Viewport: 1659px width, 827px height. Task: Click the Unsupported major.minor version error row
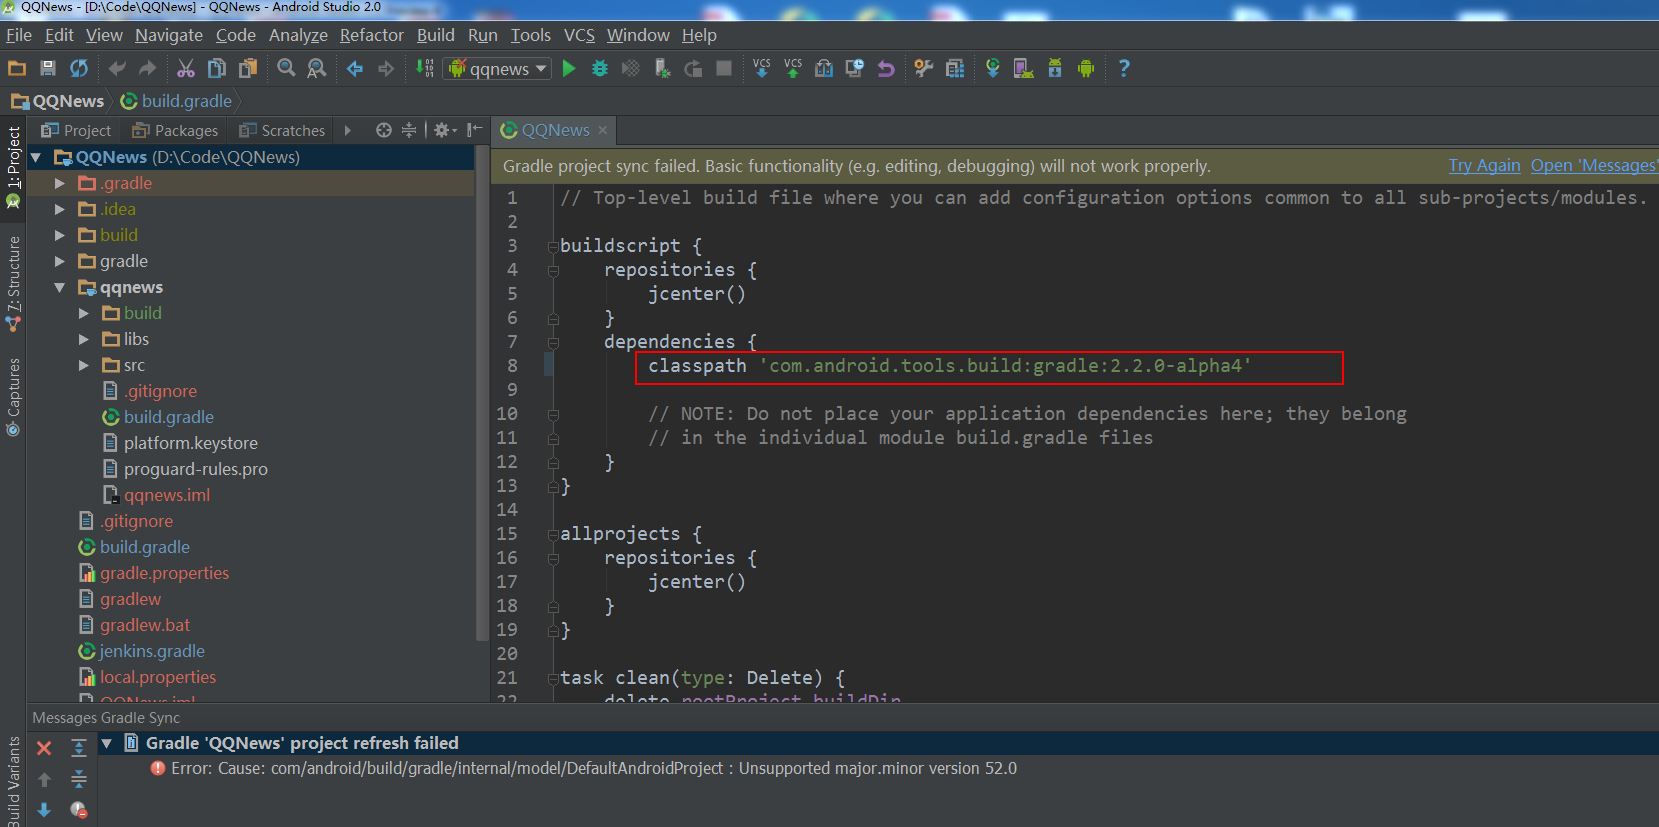click(x=583, y=768)
